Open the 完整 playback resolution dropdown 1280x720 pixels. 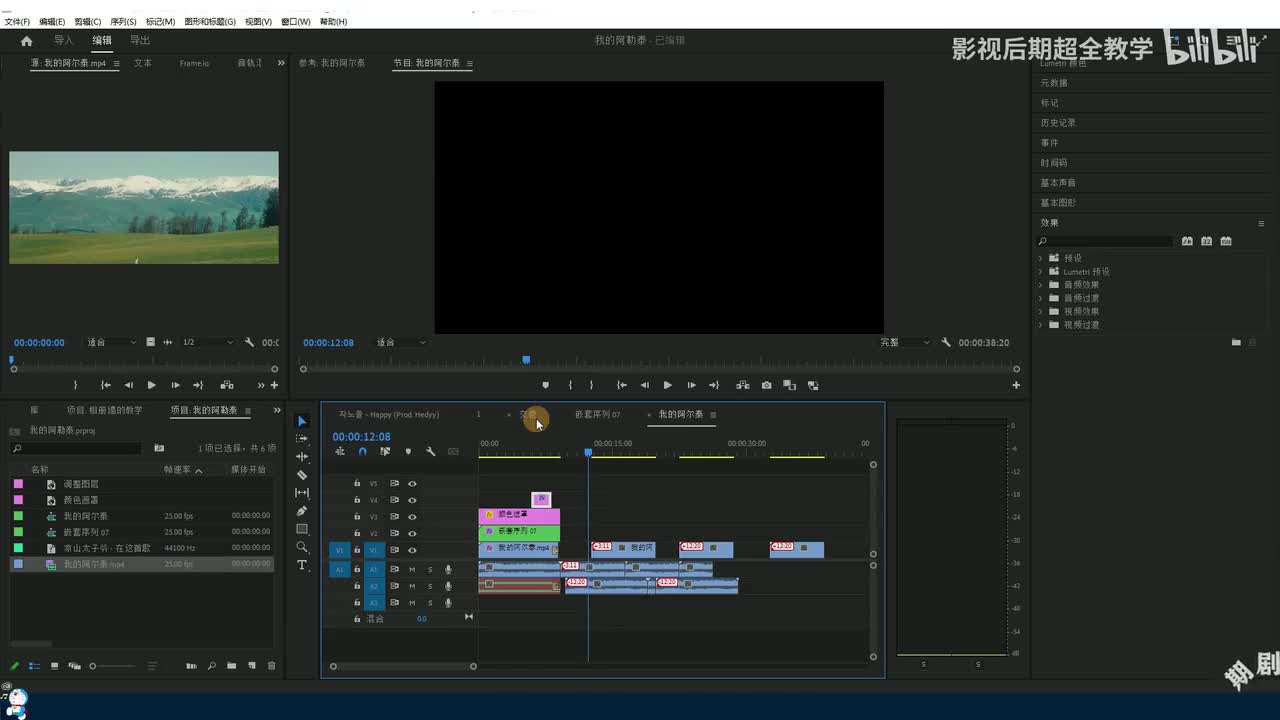pyautogui.click(x=905, y=343)
